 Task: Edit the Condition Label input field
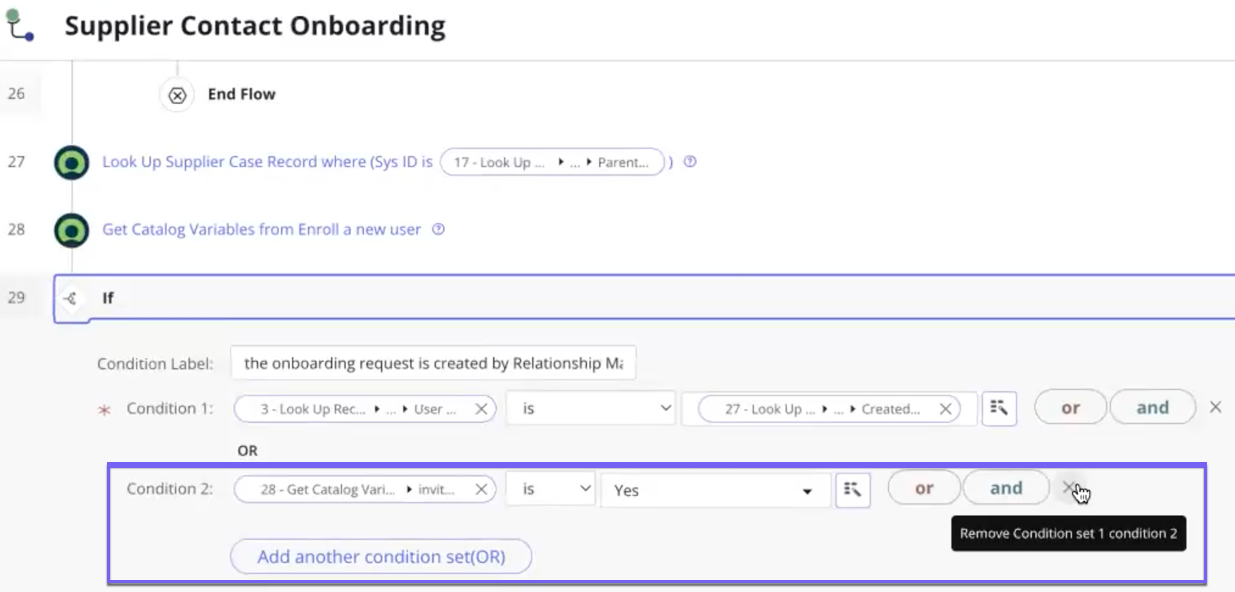(x=433, y=363)
